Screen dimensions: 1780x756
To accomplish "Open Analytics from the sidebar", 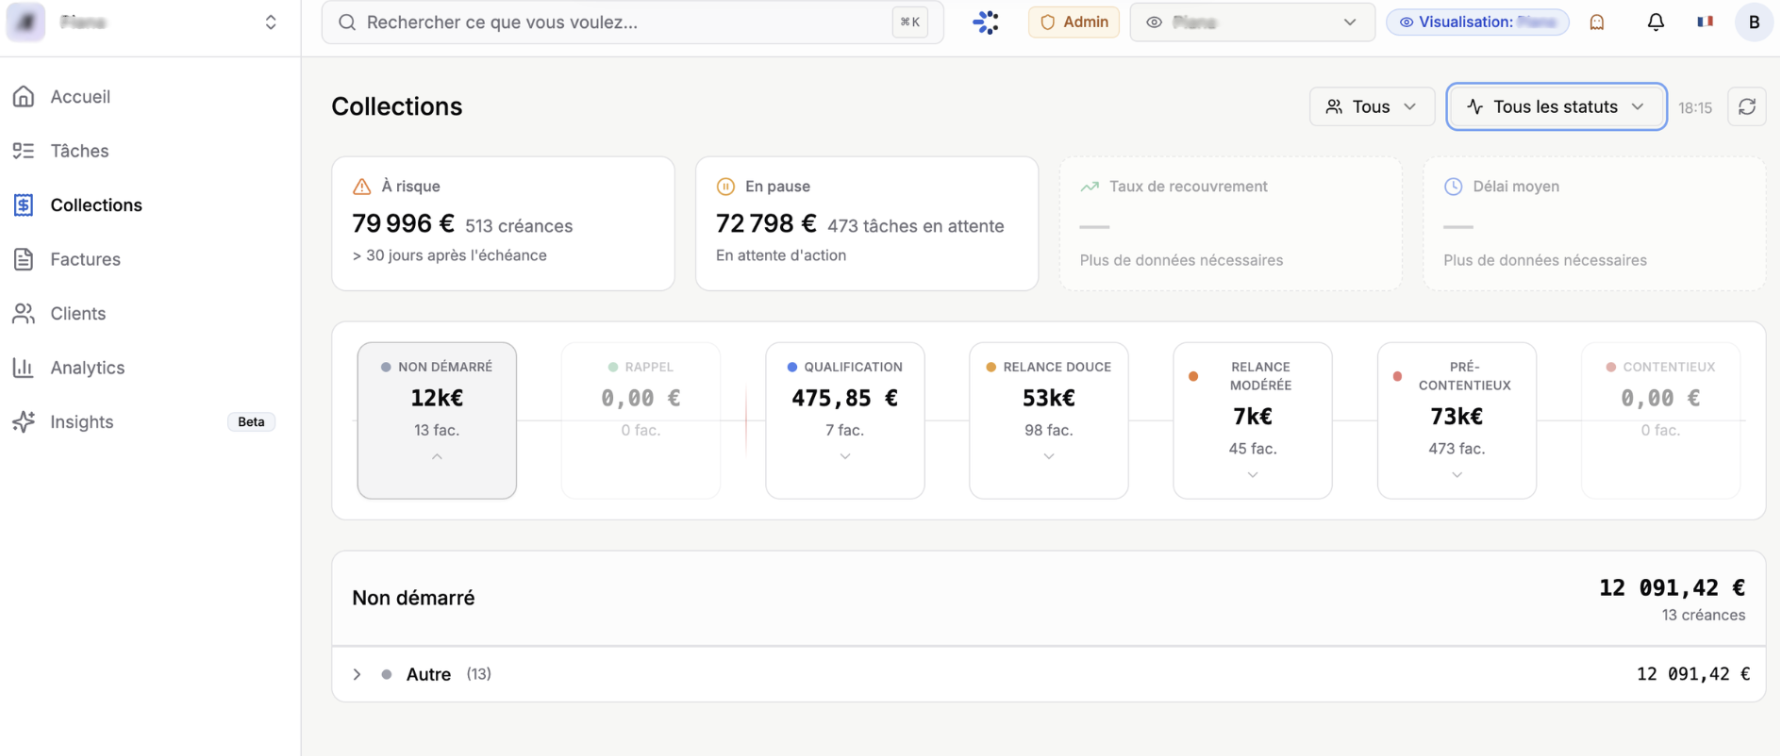I will coord(87,368).
